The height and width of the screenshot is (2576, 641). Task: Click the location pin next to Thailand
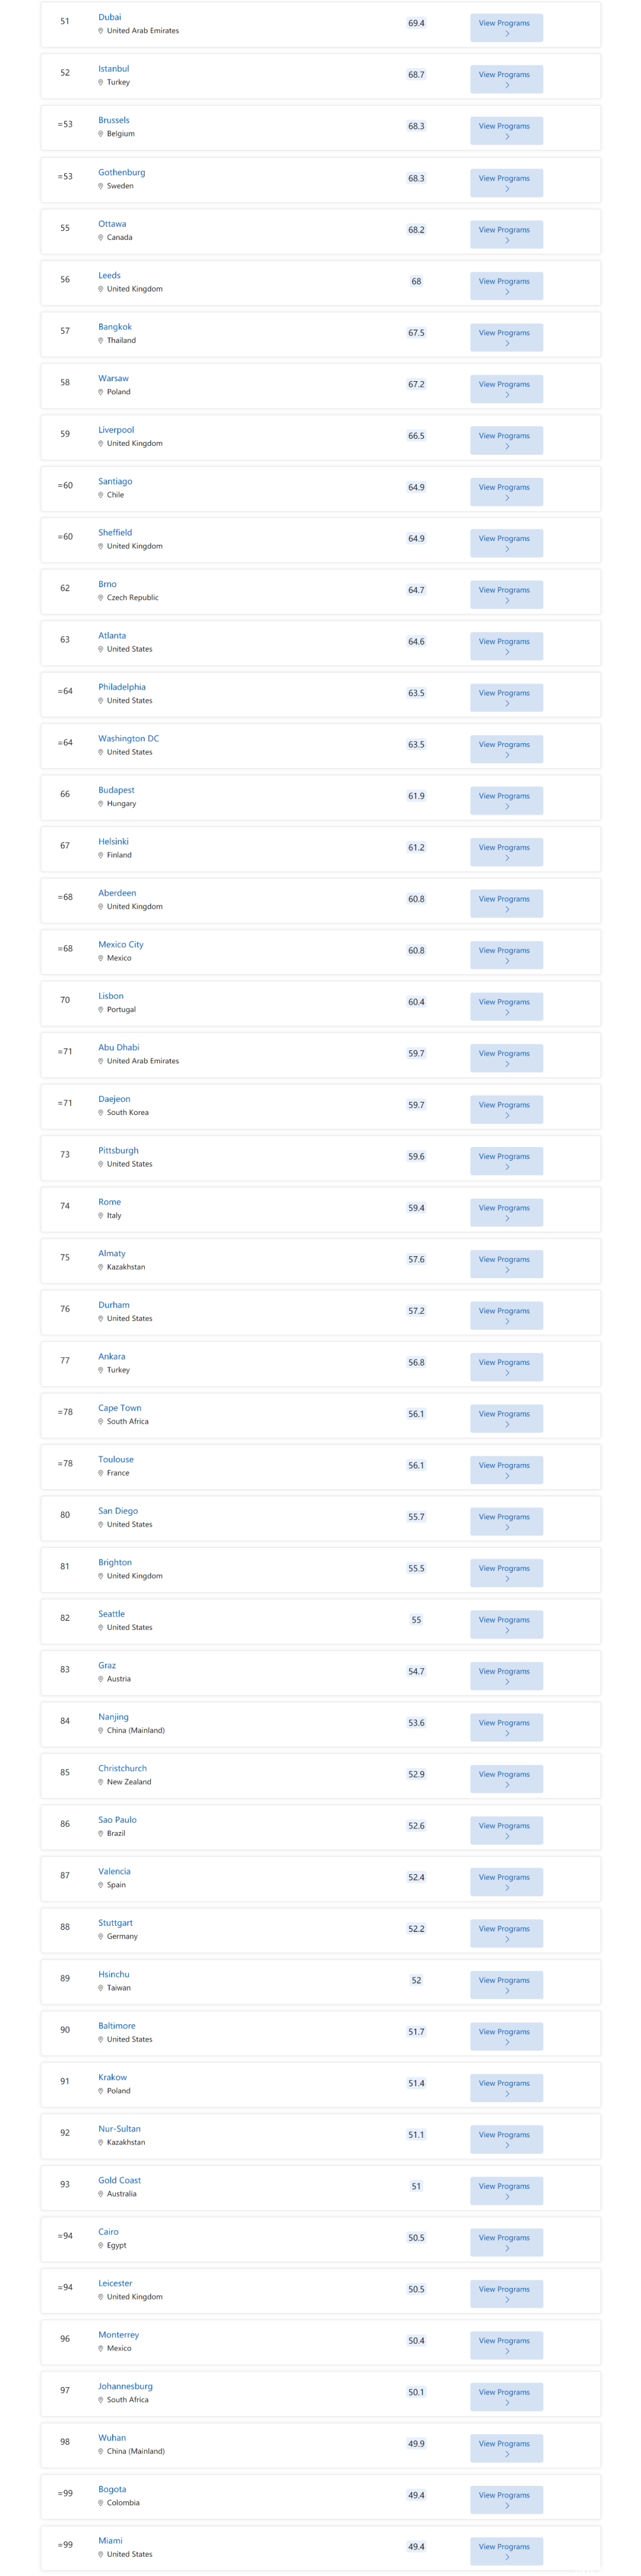(x=101, y=341)
